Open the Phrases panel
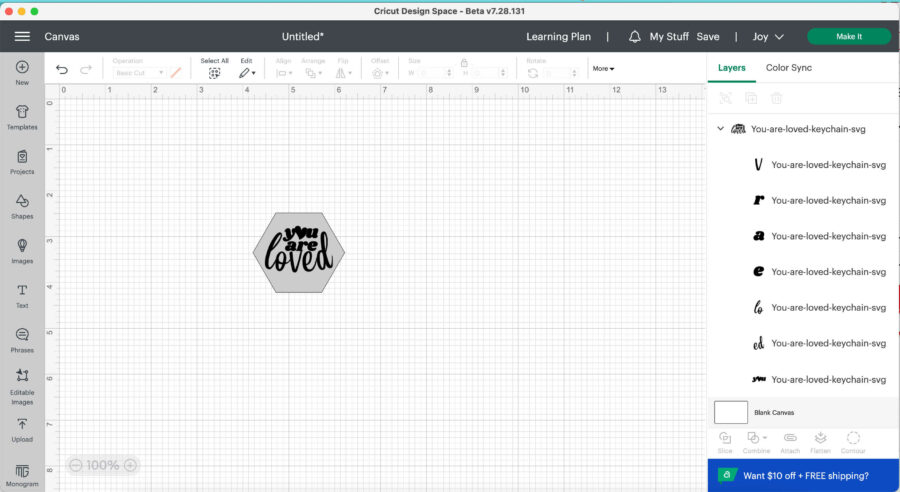Image resolution: width=900 pixels, height=492 pixels. pos(22,339)
